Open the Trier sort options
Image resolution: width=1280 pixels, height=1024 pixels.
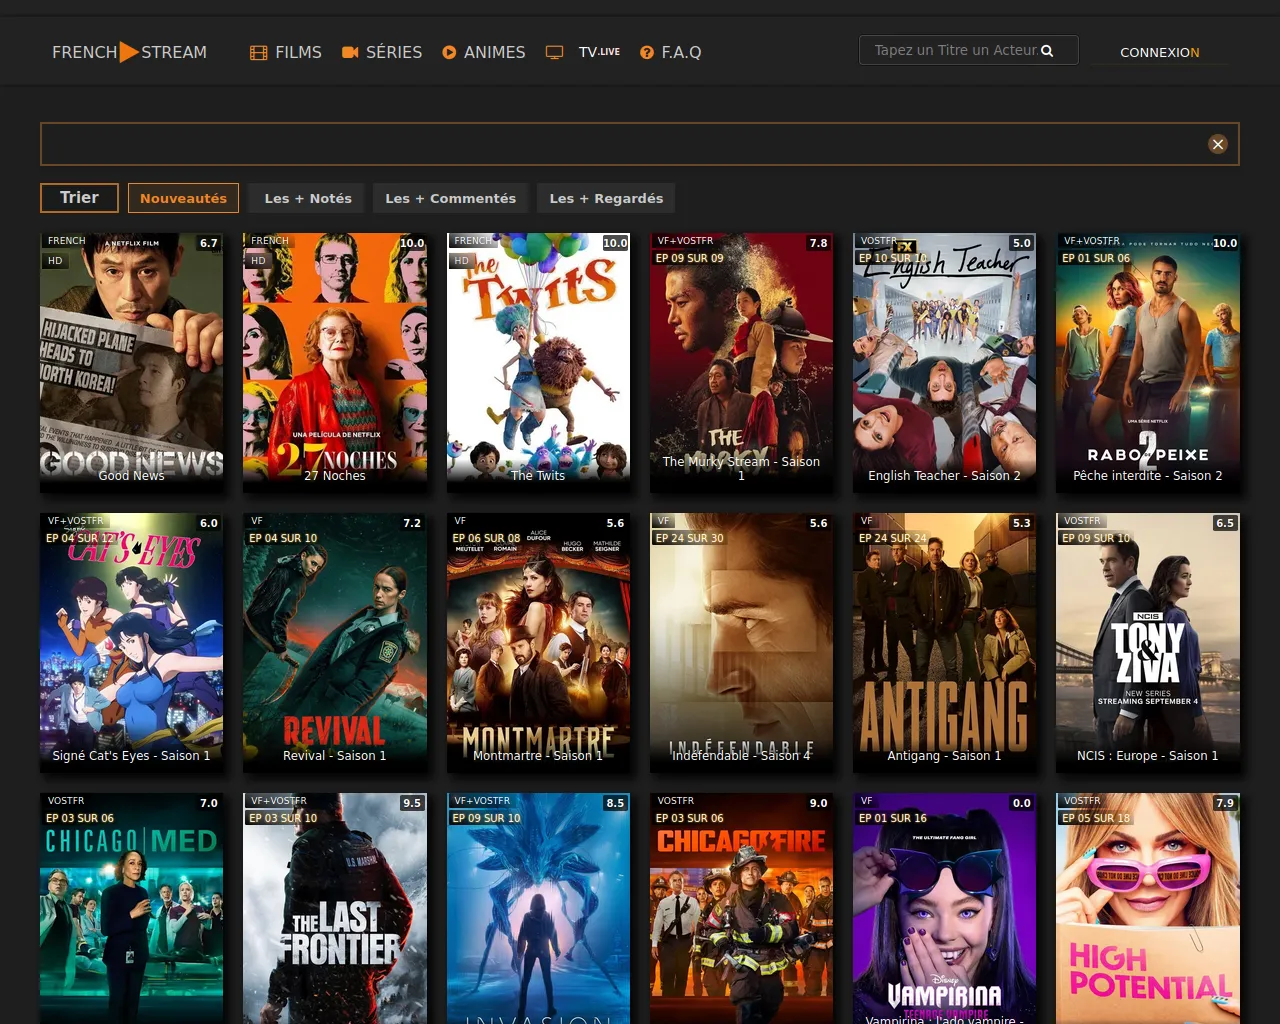click(x=79, y=198)
